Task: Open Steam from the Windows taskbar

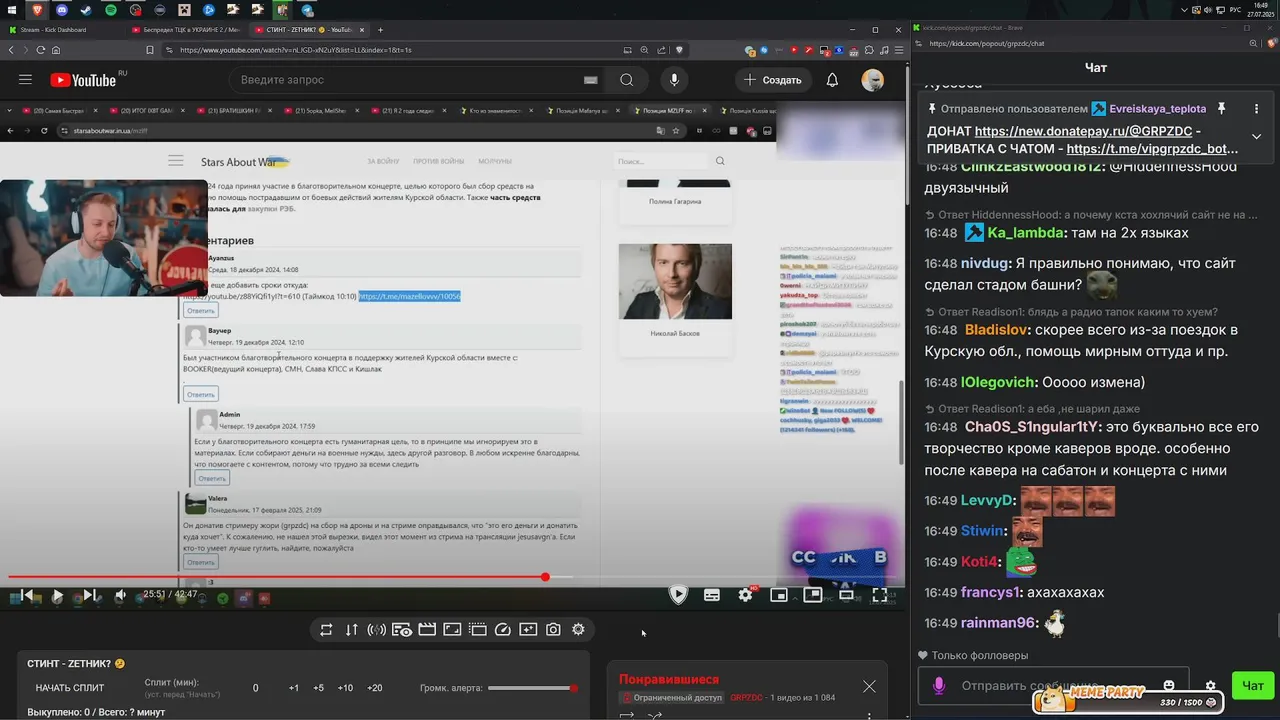Action: click(x=86, y=9)
